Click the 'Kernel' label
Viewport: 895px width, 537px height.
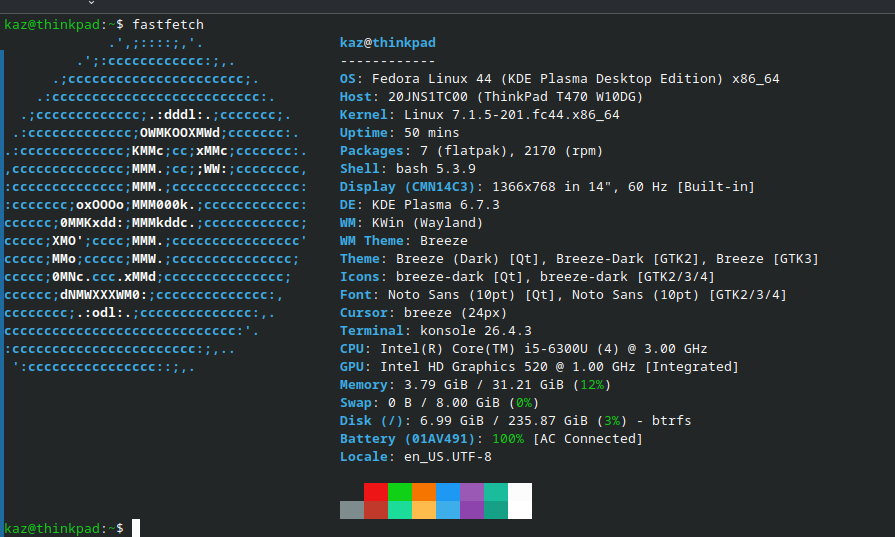[364, 115]
